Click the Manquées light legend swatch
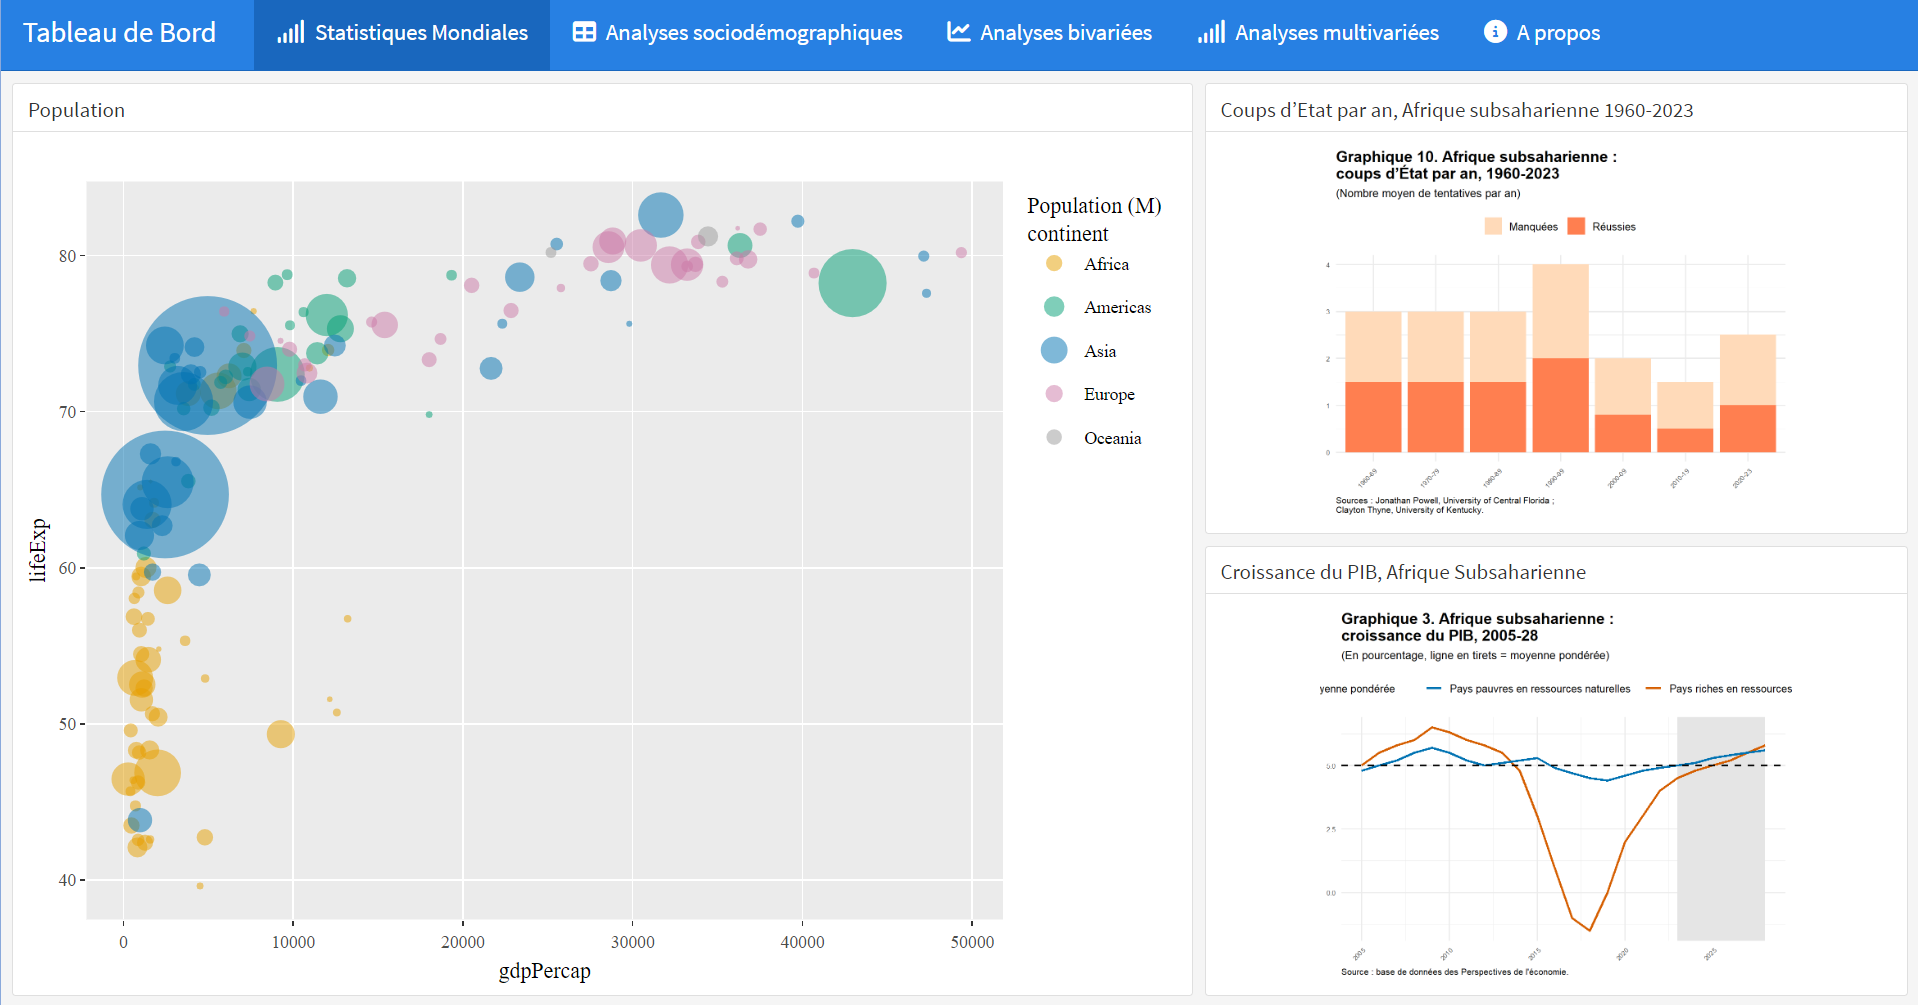Image resolution: width=1918 pixels, height=1005 pixels. [x=1493, y=227]
